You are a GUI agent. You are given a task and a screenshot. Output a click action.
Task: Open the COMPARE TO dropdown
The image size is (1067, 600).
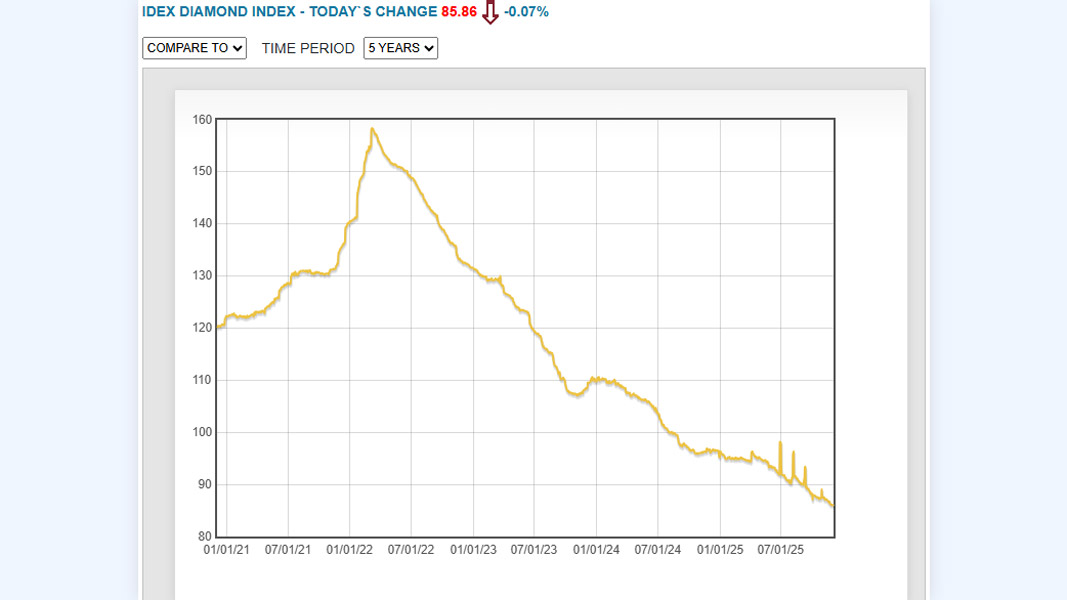(194, 48)
